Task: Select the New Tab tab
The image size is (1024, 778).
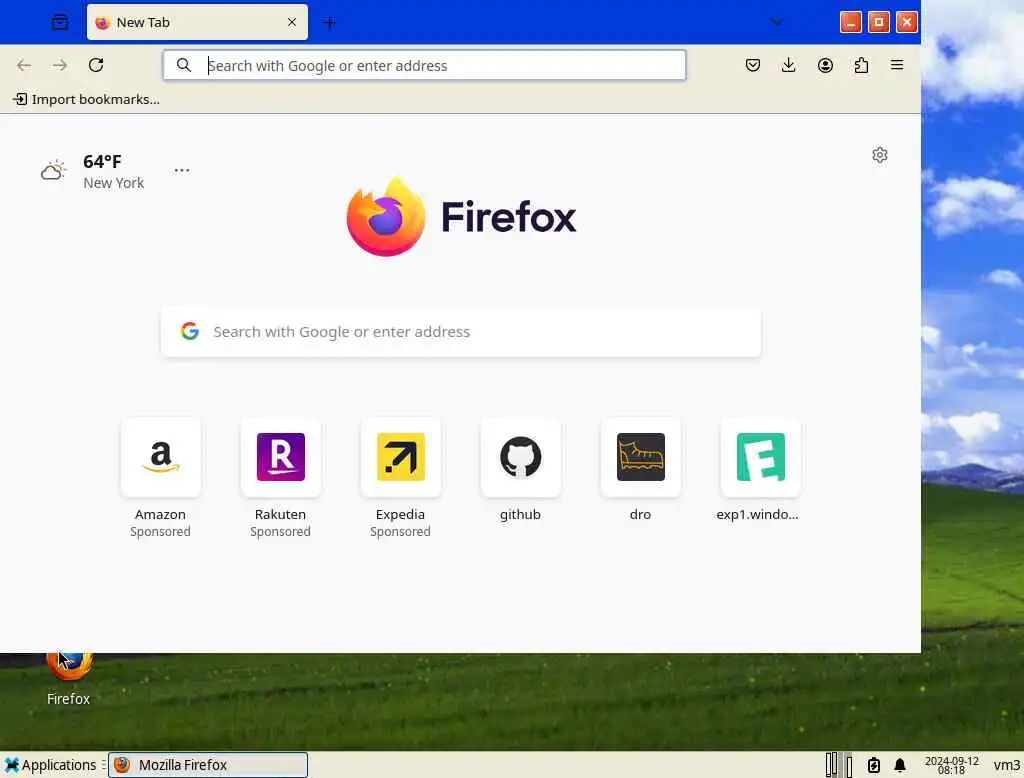Action: 197,22
